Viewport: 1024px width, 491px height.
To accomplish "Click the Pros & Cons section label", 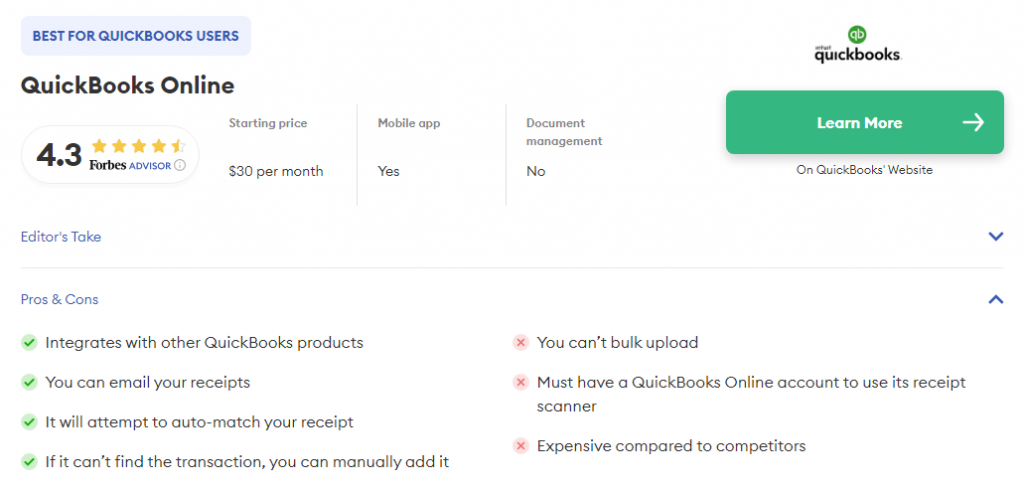I will 60,299.
